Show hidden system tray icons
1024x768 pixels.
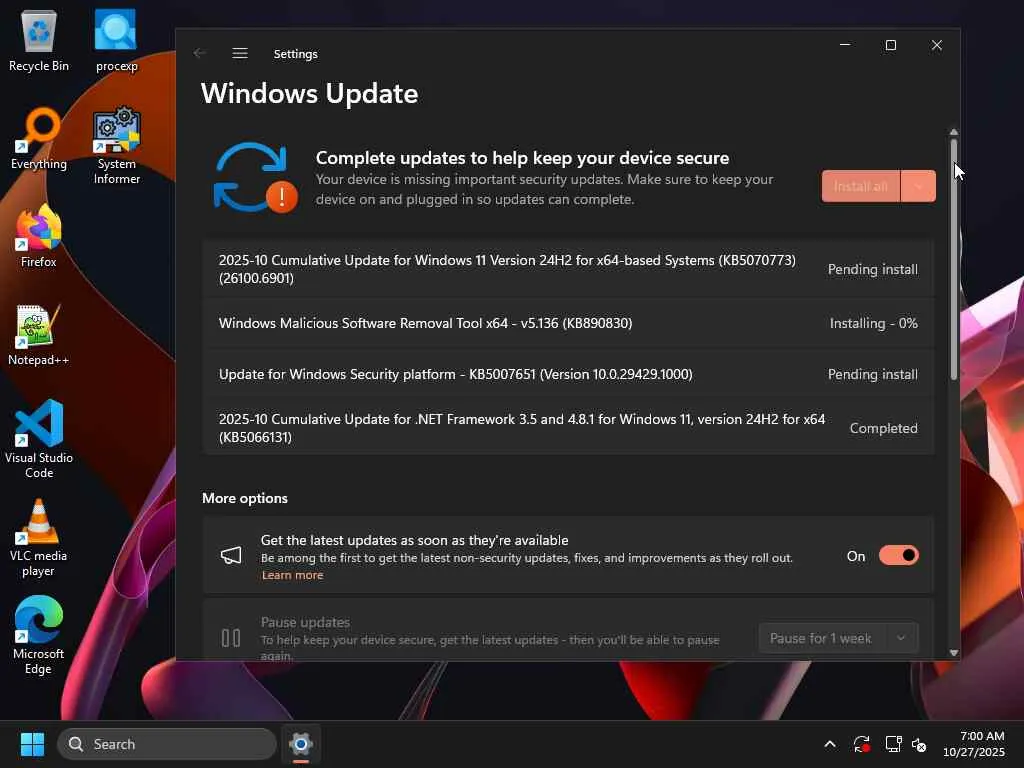pyautogui.click(x=830, y=744)
